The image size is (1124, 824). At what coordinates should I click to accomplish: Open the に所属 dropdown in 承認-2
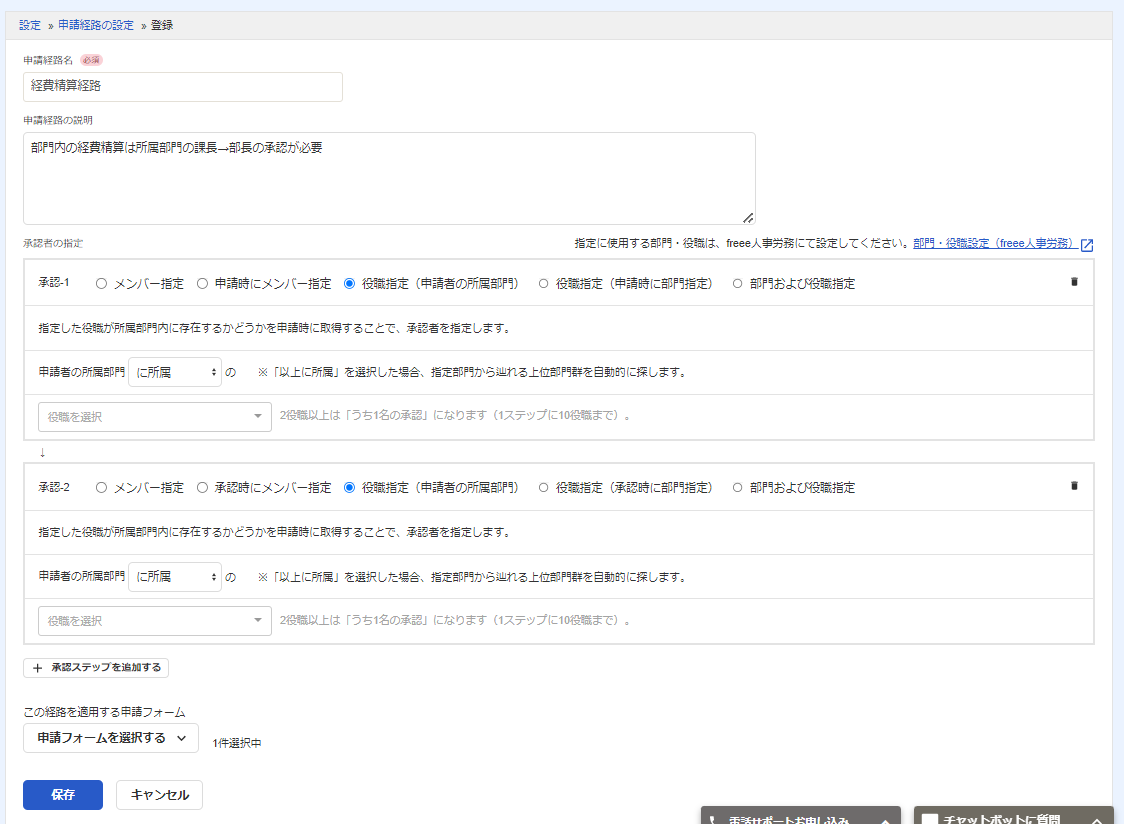click(175, 577)
